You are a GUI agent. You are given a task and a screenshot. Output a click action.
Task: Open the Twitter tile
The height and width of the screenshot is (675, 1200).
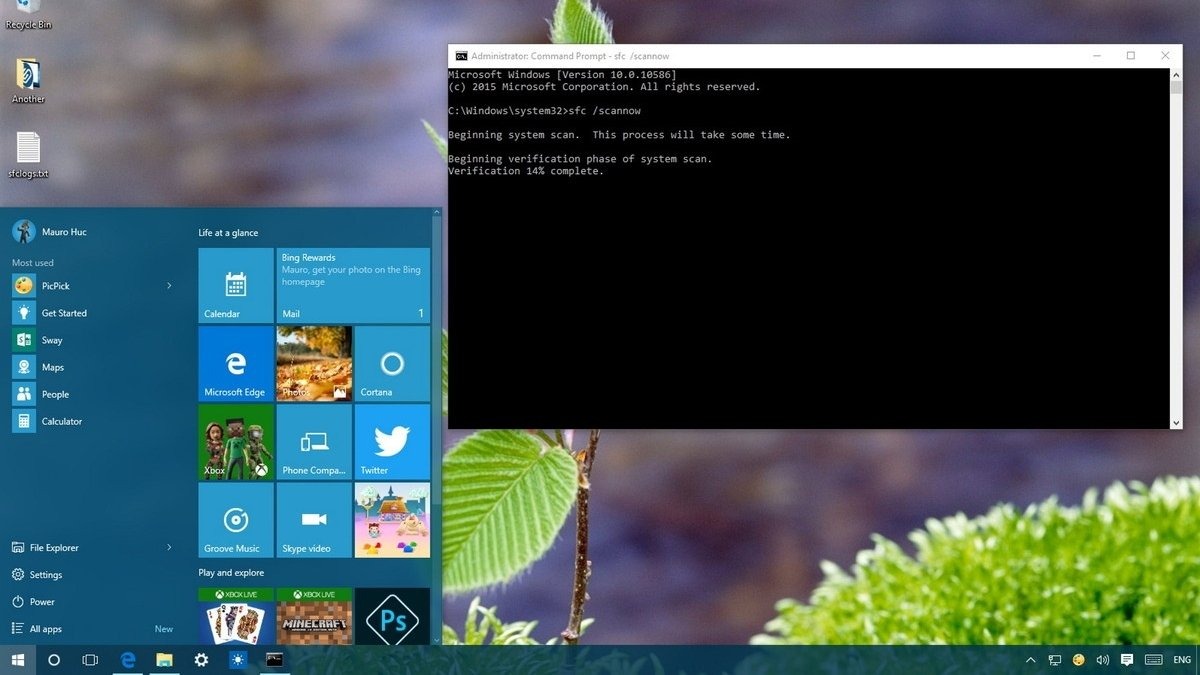(x=392, y=441)
